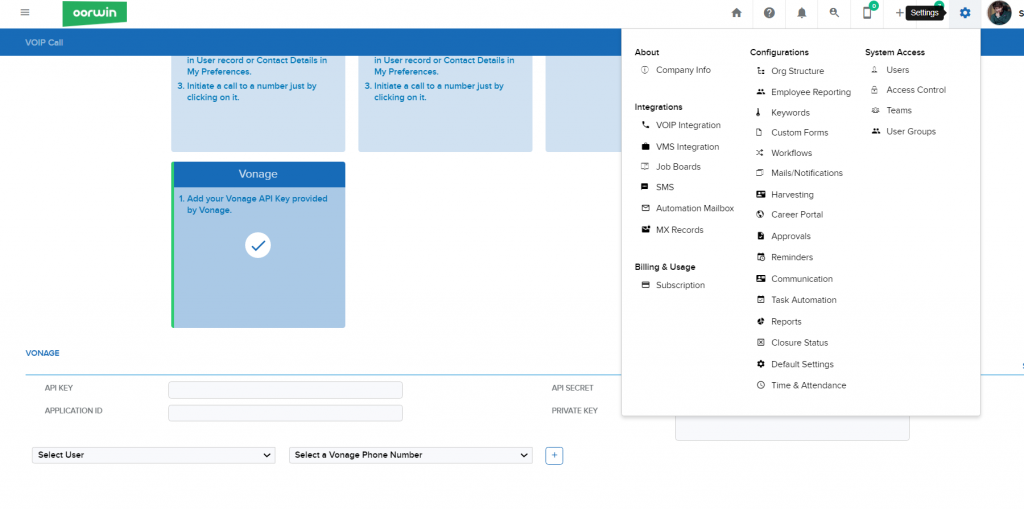This screenshot has width=1024, height=509.
Task: Open Harvesting configuration
Action: click(792, 195)
